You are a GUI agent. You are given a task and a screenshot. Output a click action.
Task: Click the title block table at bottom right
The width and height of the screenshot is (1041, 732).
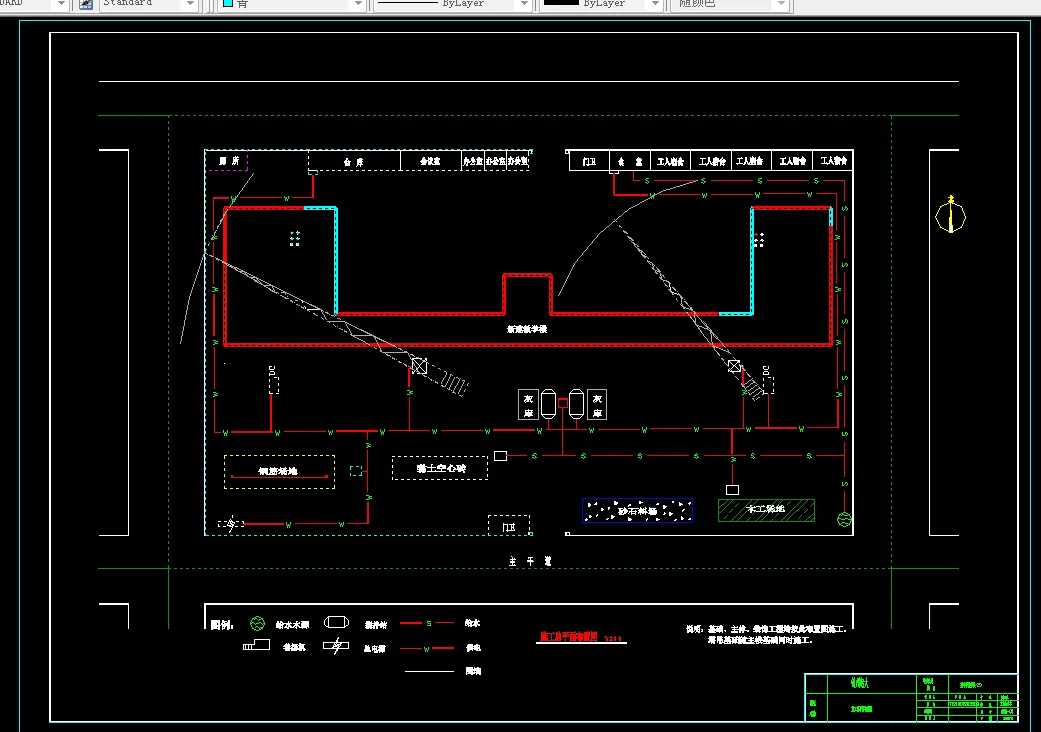[911, 697]
